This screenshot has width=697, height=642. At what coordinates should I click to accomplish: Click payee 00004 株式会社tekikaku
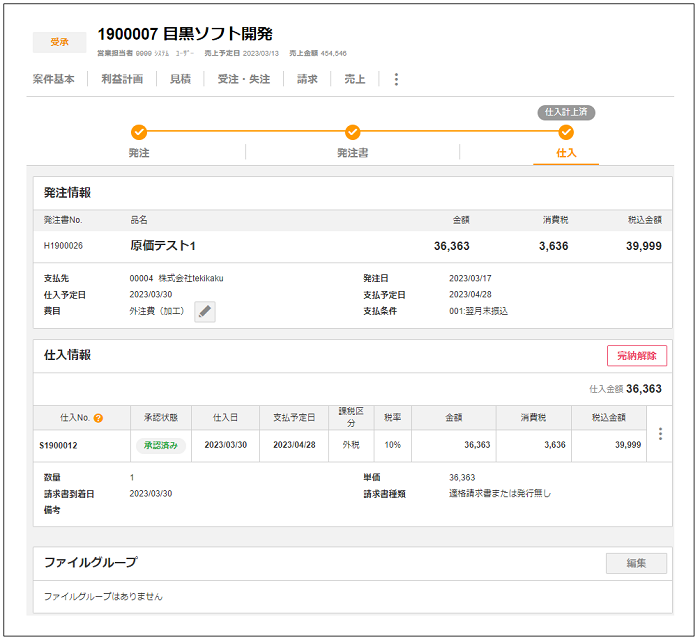[176, 278]
